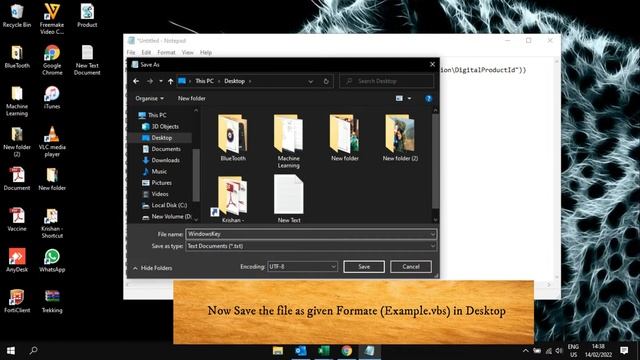Go up one folder level

point(170,81)
